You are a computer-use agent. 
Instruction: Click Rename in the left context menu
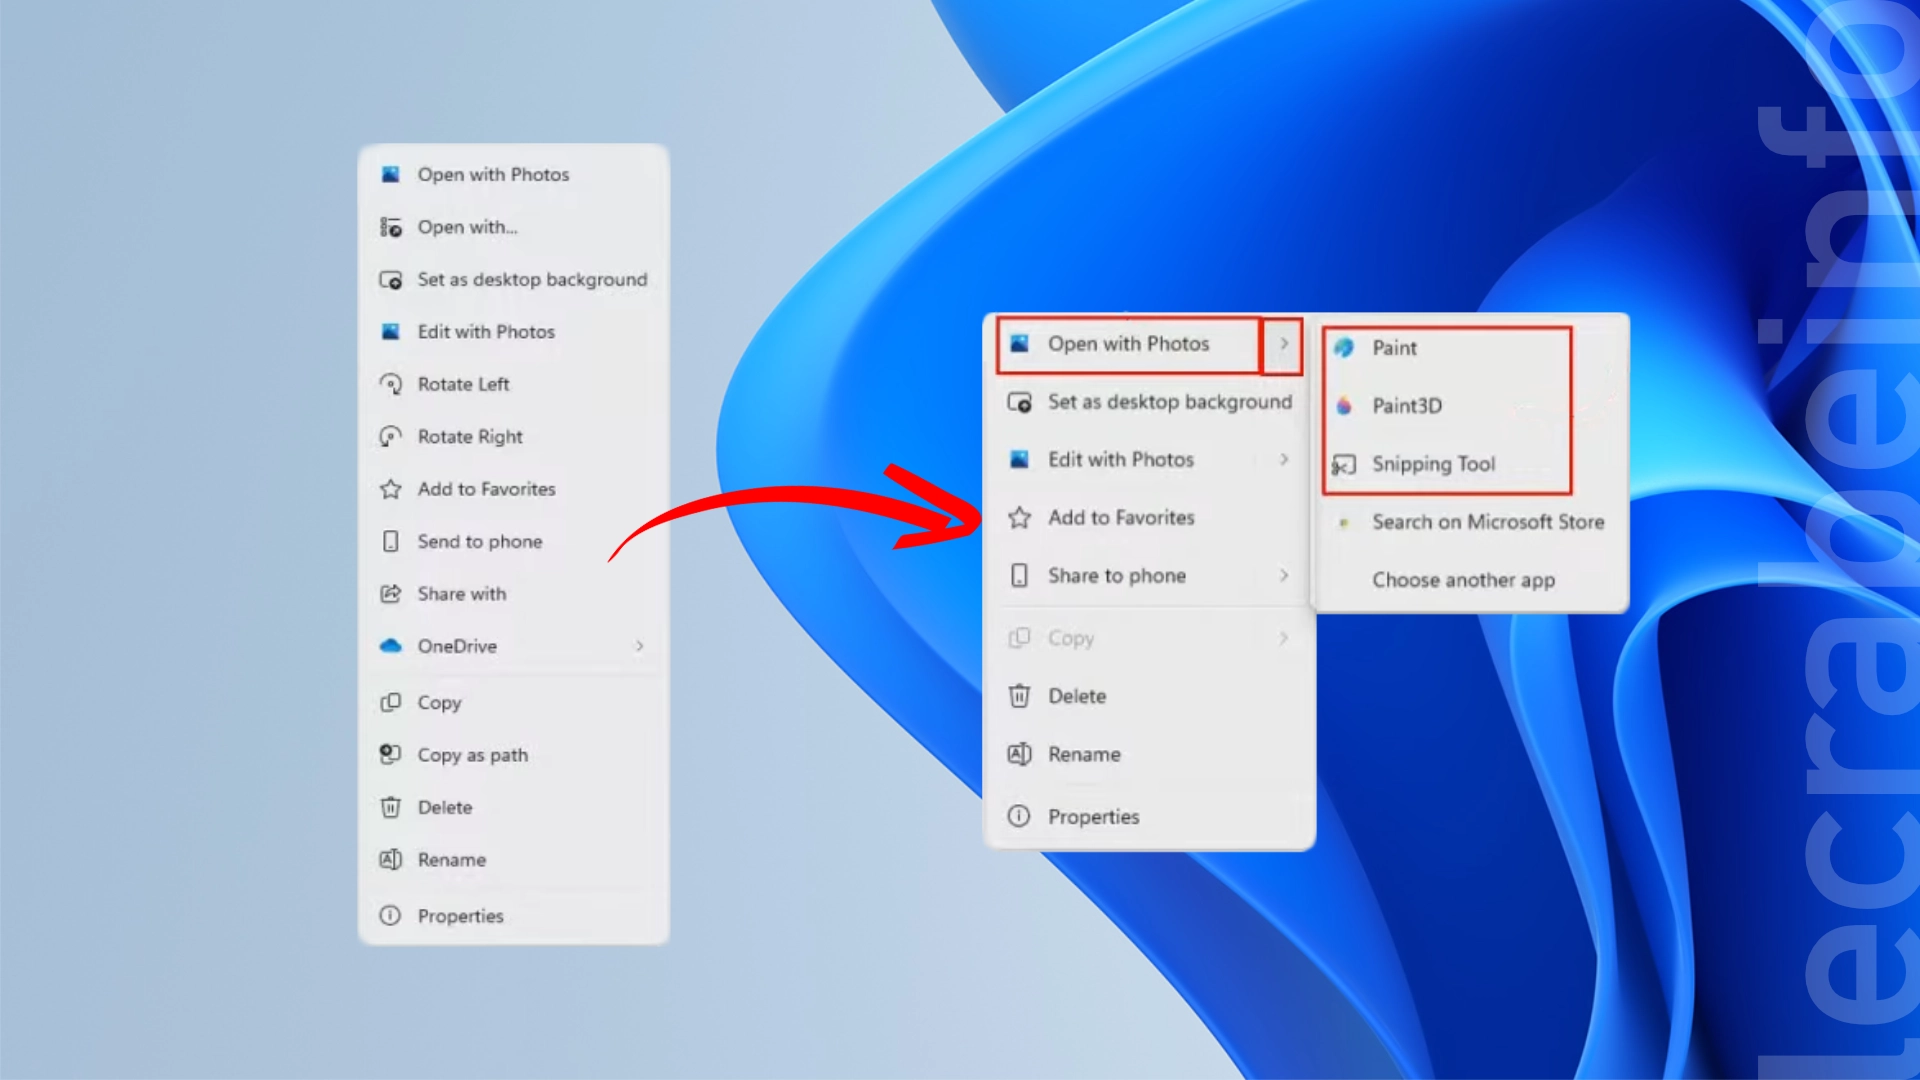[x=451, y=860]
